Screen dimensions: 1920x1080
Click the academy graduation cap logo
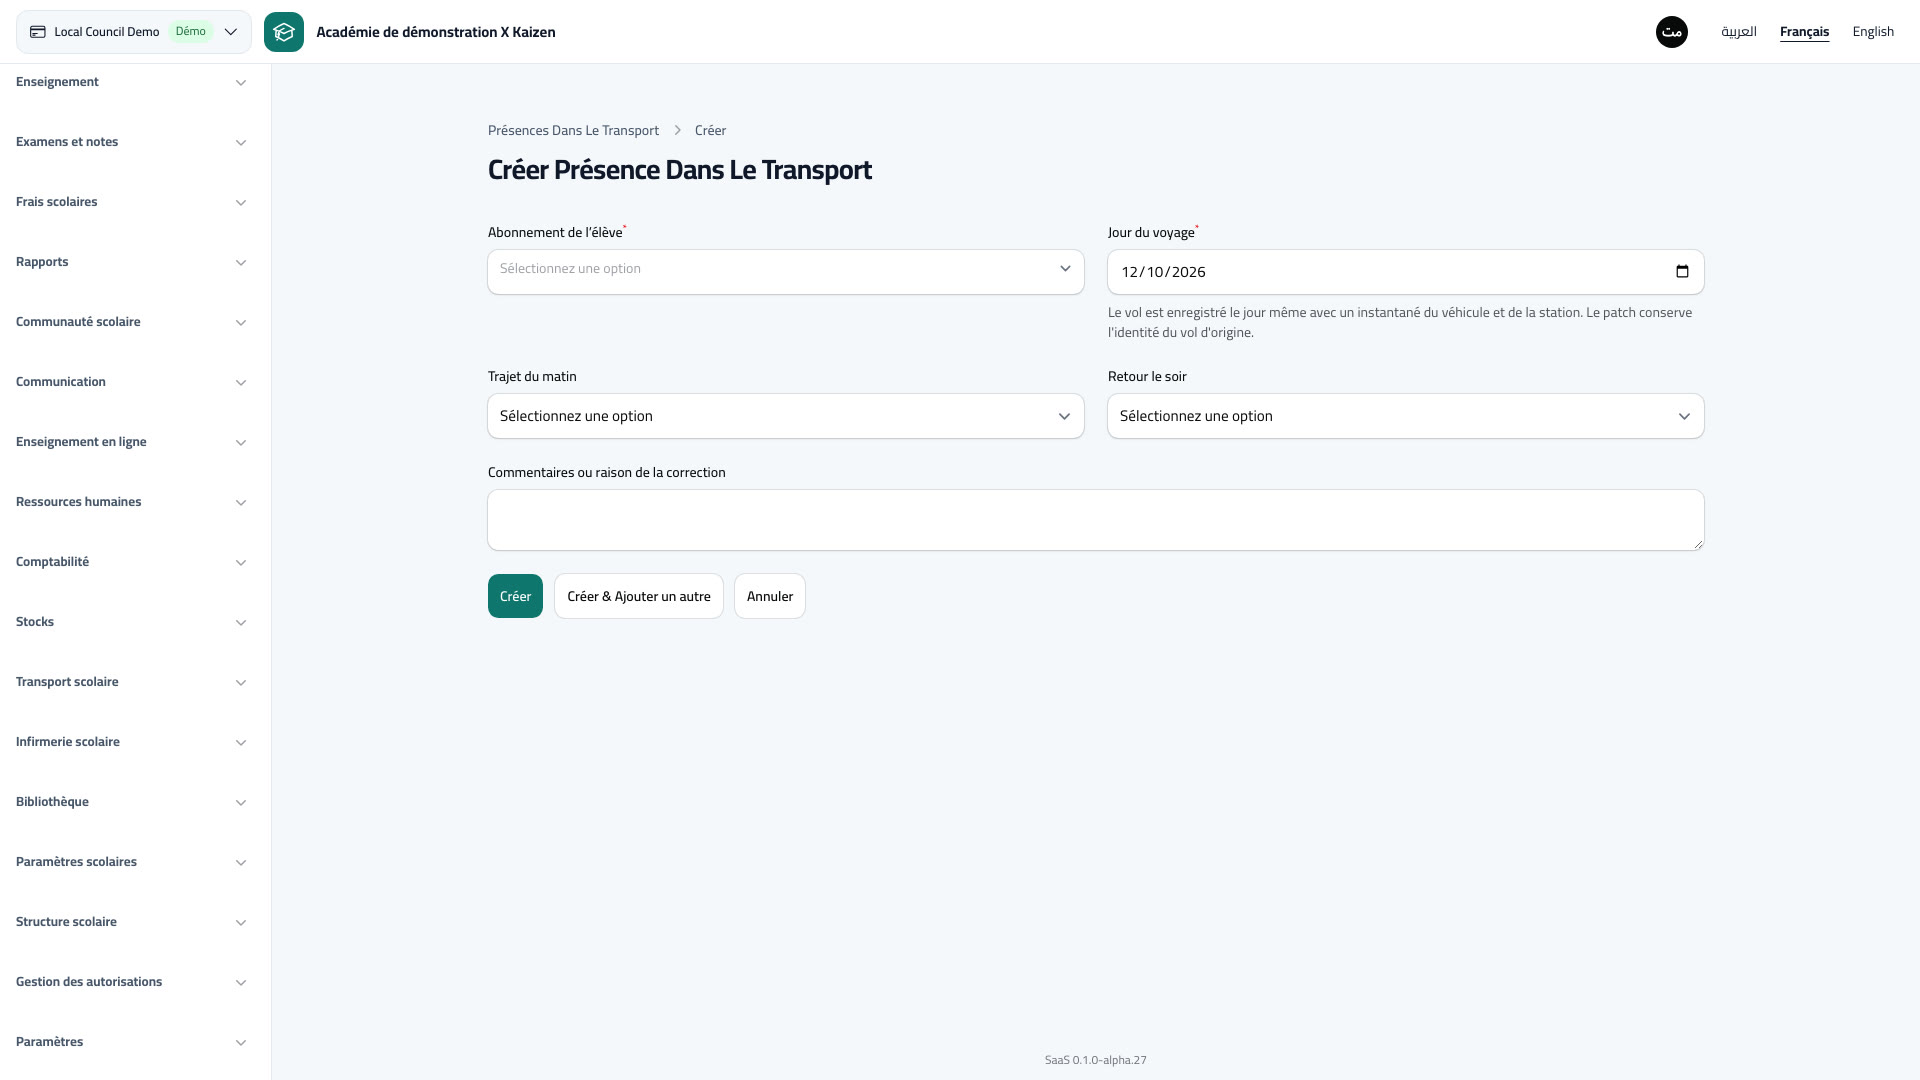tap(284, 32)
